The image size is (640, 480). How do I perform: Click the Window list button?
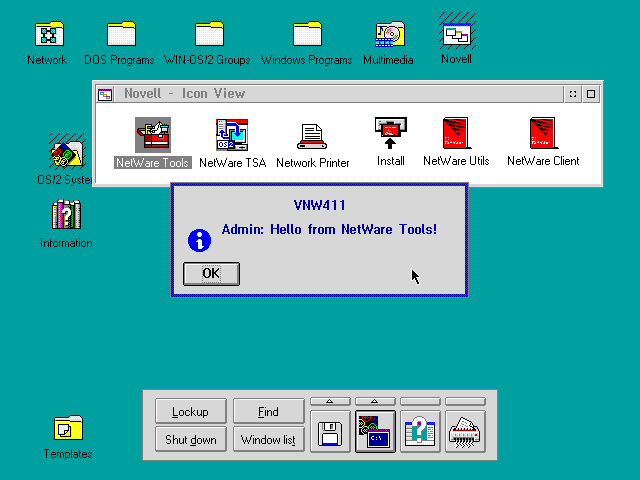tap(269, 439)
